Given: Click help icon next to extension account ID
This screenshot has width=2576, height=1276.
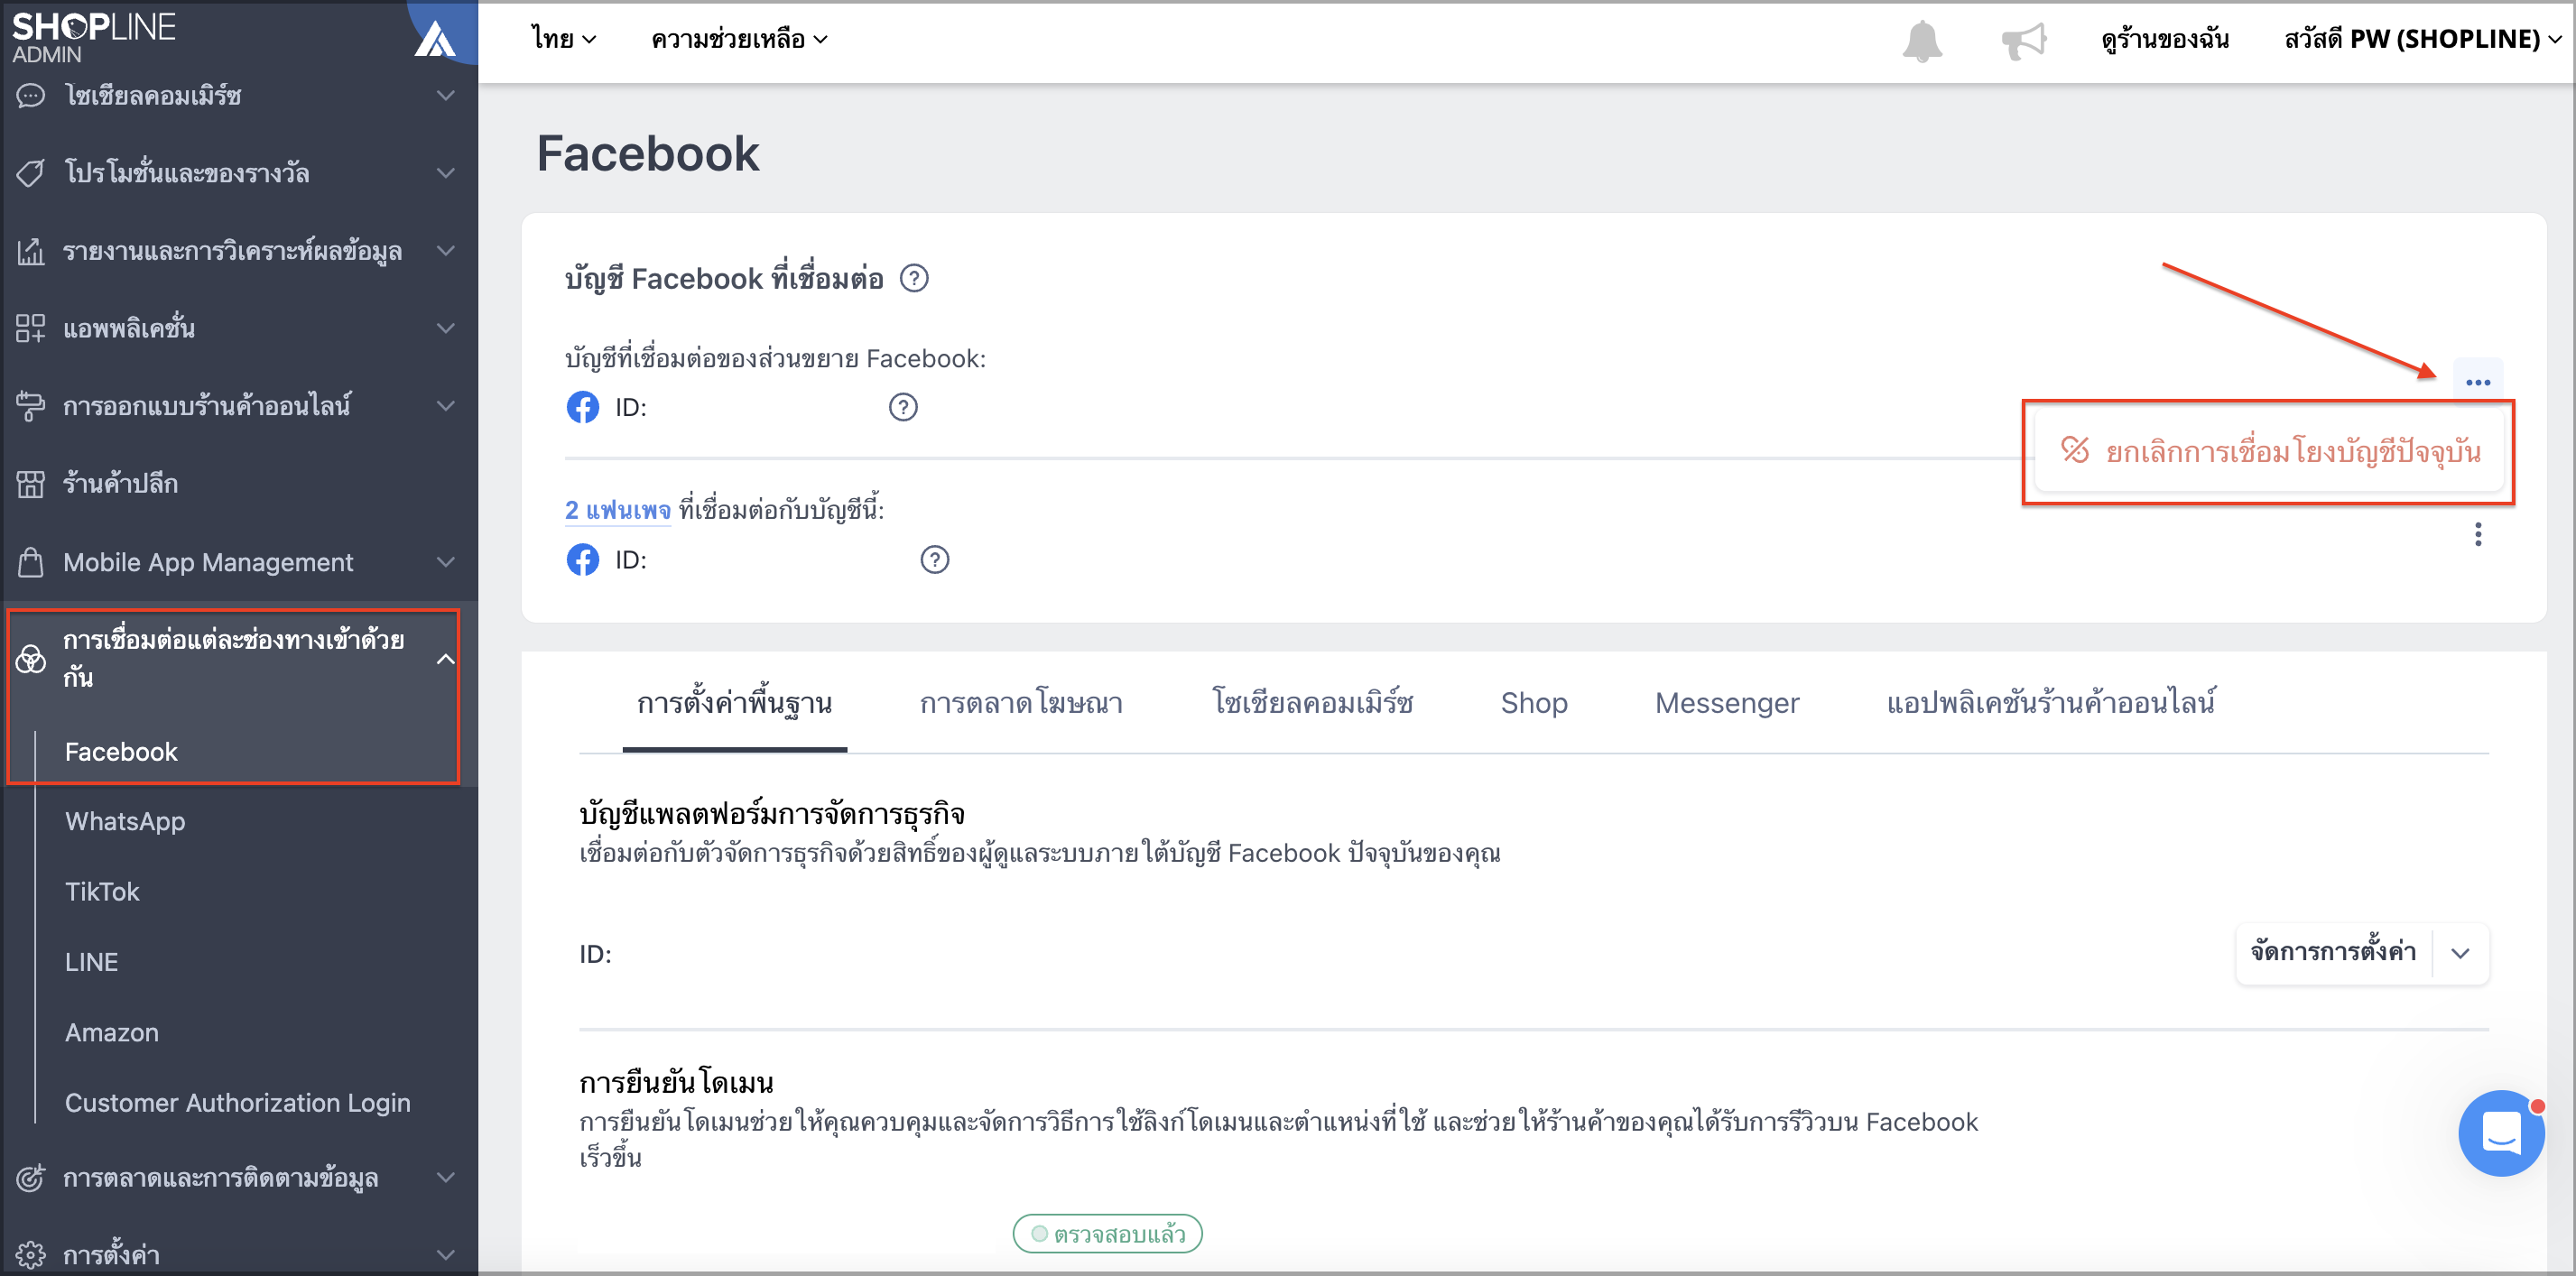Looking at the screenshot, I should pos(903,407).
